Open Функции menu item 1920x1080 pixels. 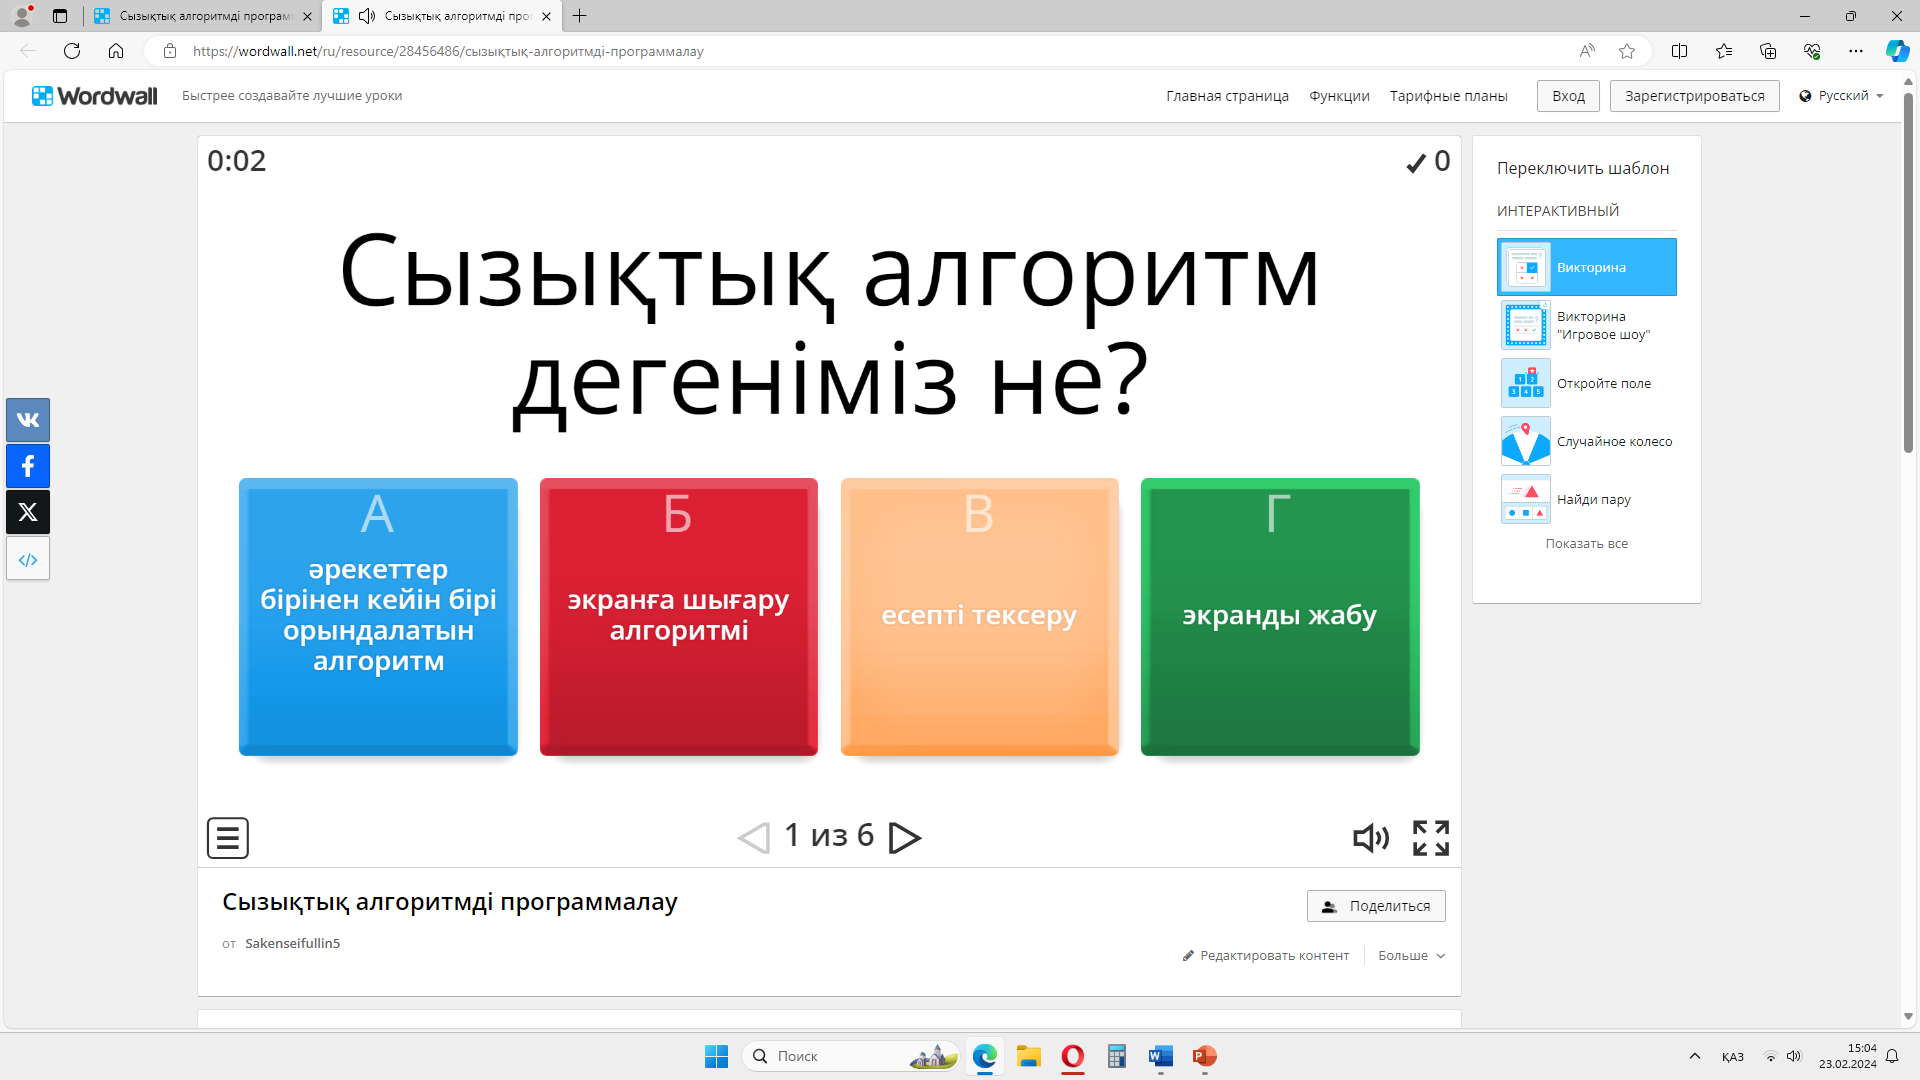pyautogui.click(x=1339, y=96)
